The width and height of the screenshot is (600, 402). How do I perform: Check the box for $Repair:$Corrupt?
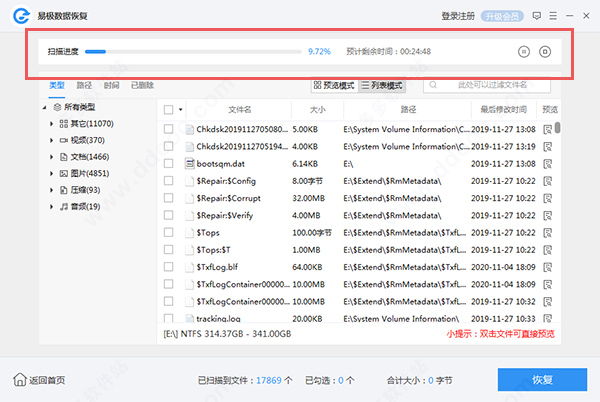pos(168,198)
